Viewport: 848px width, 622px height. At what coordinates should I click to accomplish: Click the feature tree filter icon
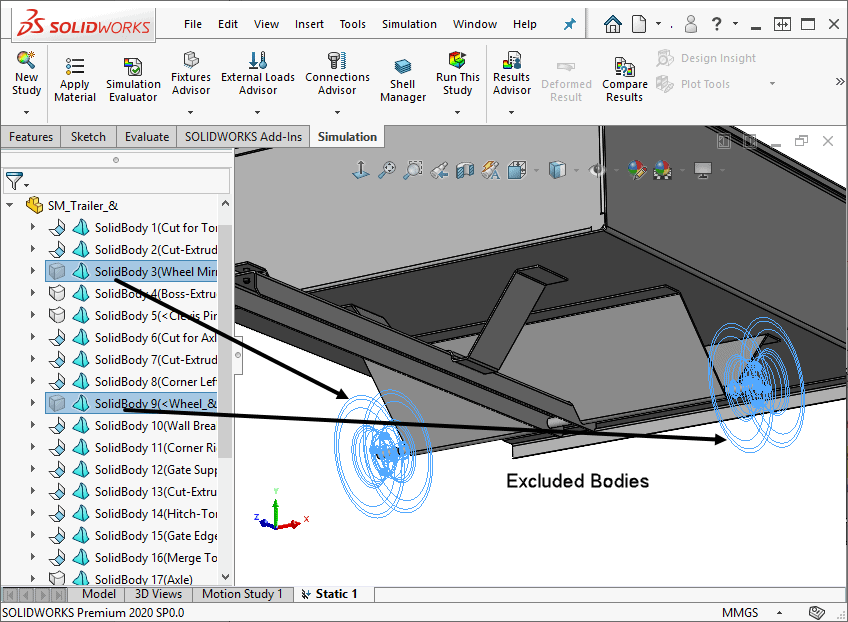click(x=15, y=181)
